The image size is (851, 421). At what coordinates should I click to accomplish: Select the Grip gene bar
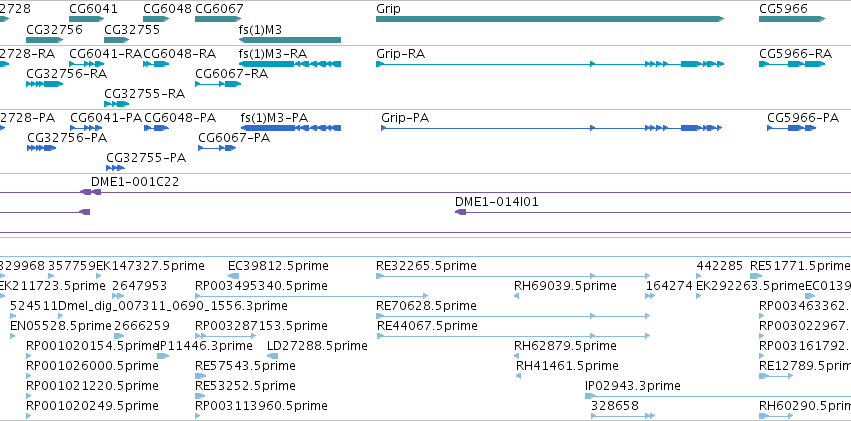(x=550, y=19)
